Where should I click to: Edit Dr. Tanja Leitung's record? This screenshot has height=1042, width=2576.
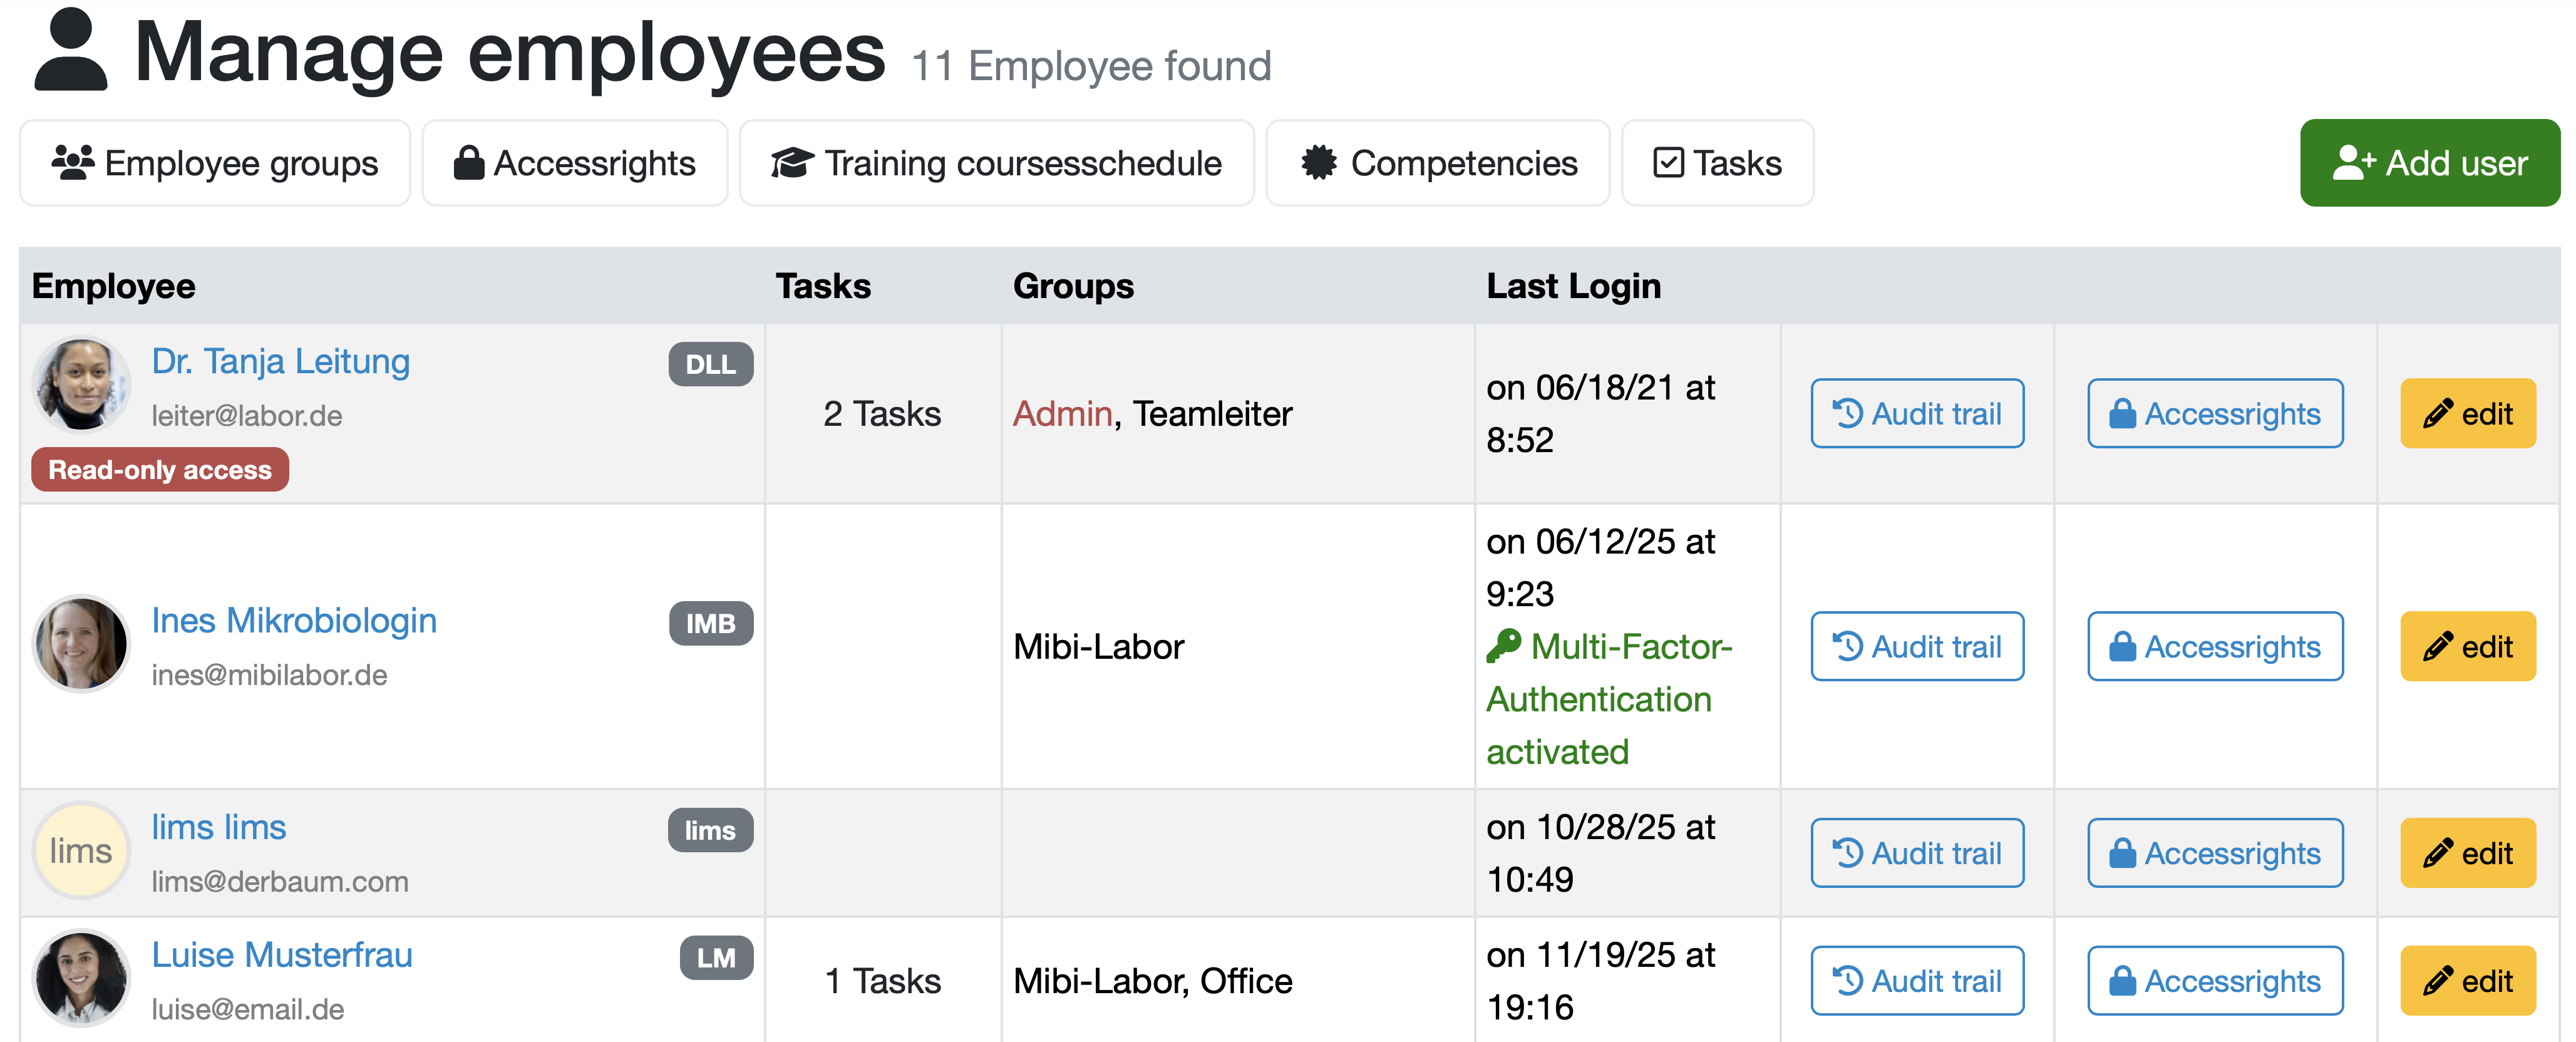(x=2467, y=413)
